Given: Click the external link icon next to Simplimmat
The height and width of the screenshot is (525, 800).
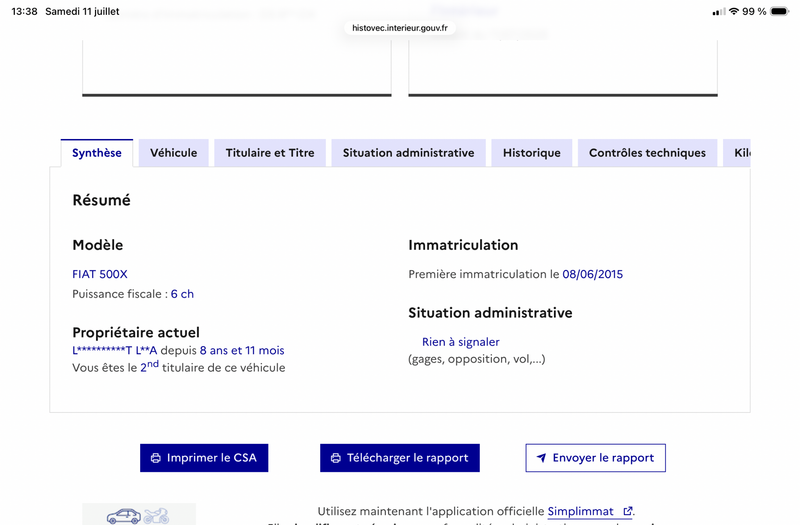Looking at the screenshot, I should coord(628,511).
